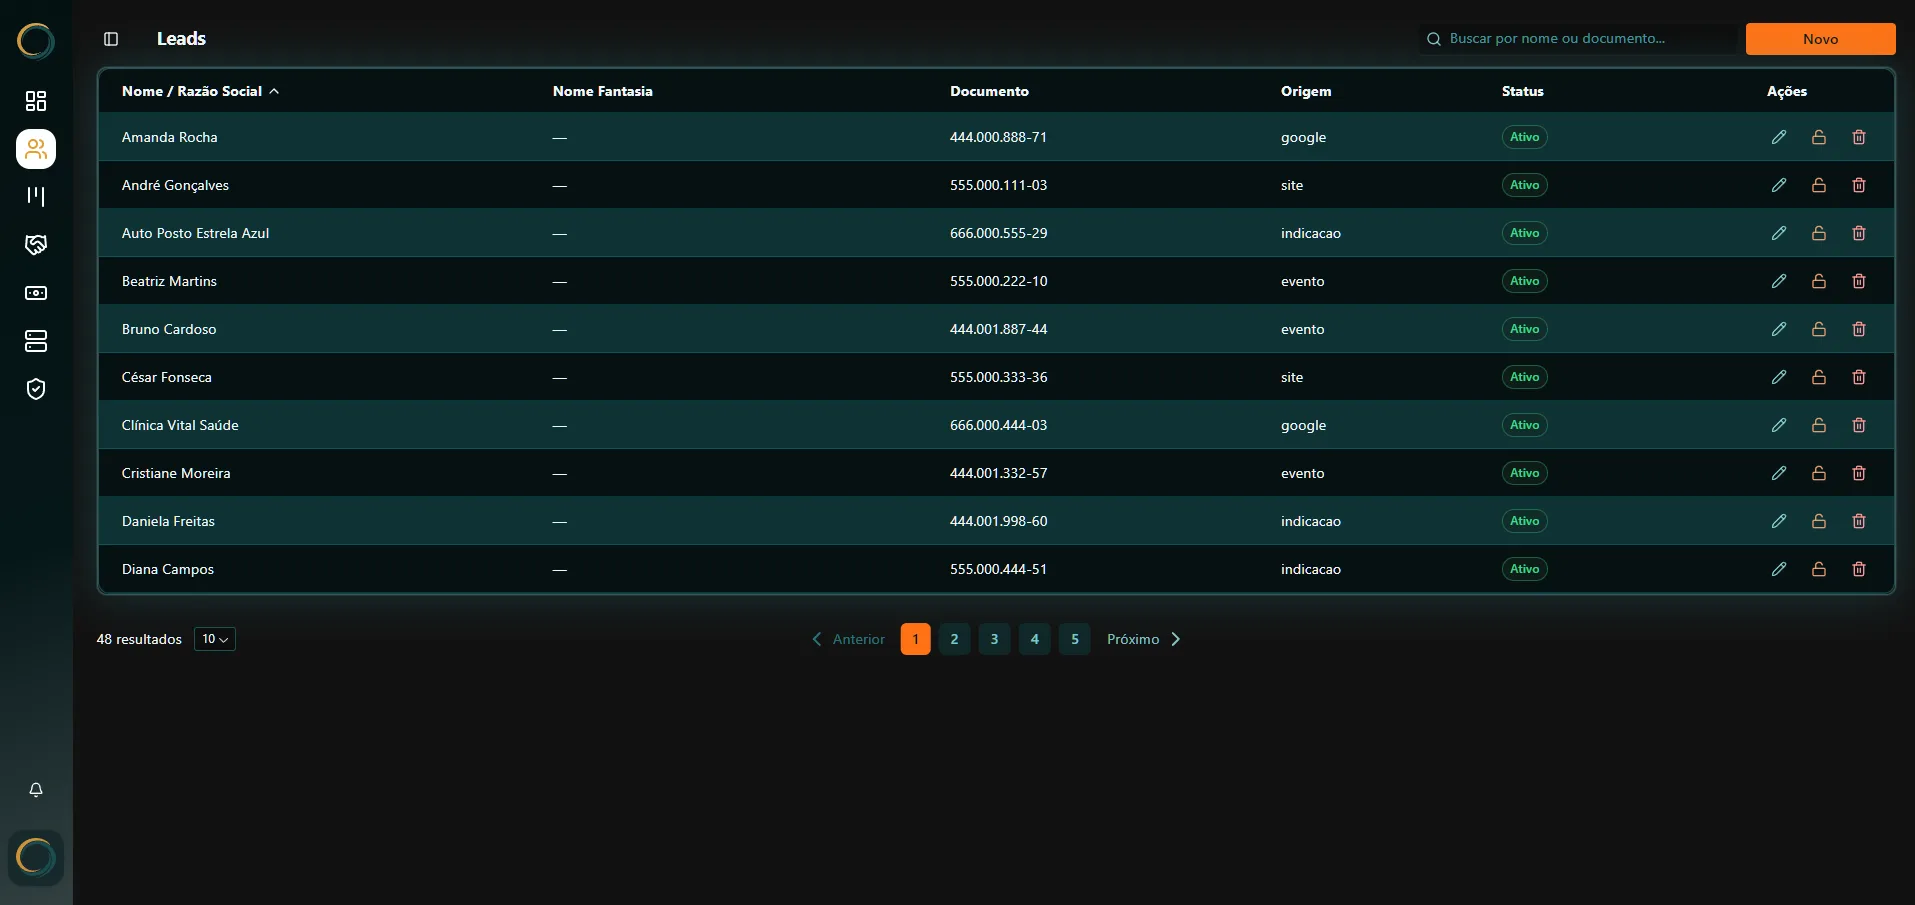Open the shield check icon in sidebar
The height and width of the screenshot is (905, 1915).
(x=36, y=389)
